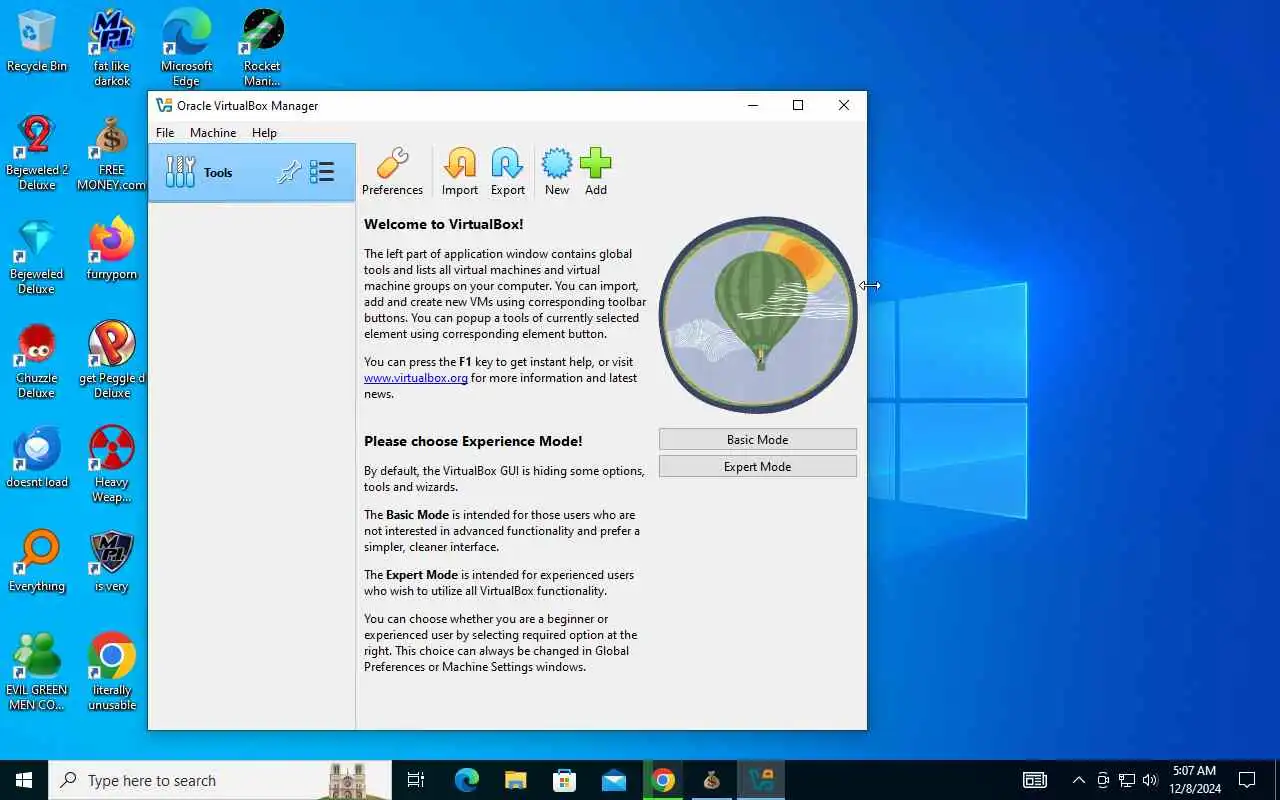1280x800 pixels.
Task: Select the EVIL GREEN MEN desktop shortcut
Action: pyautogui.click(x=37, y=673)
